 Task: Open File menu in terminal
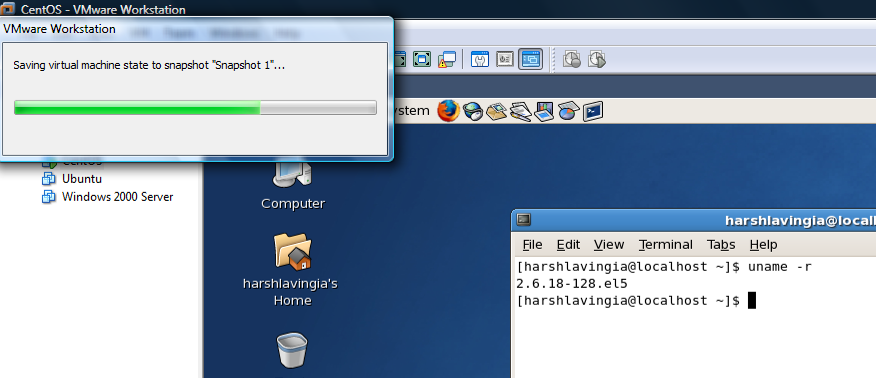[x=532, y=245]
